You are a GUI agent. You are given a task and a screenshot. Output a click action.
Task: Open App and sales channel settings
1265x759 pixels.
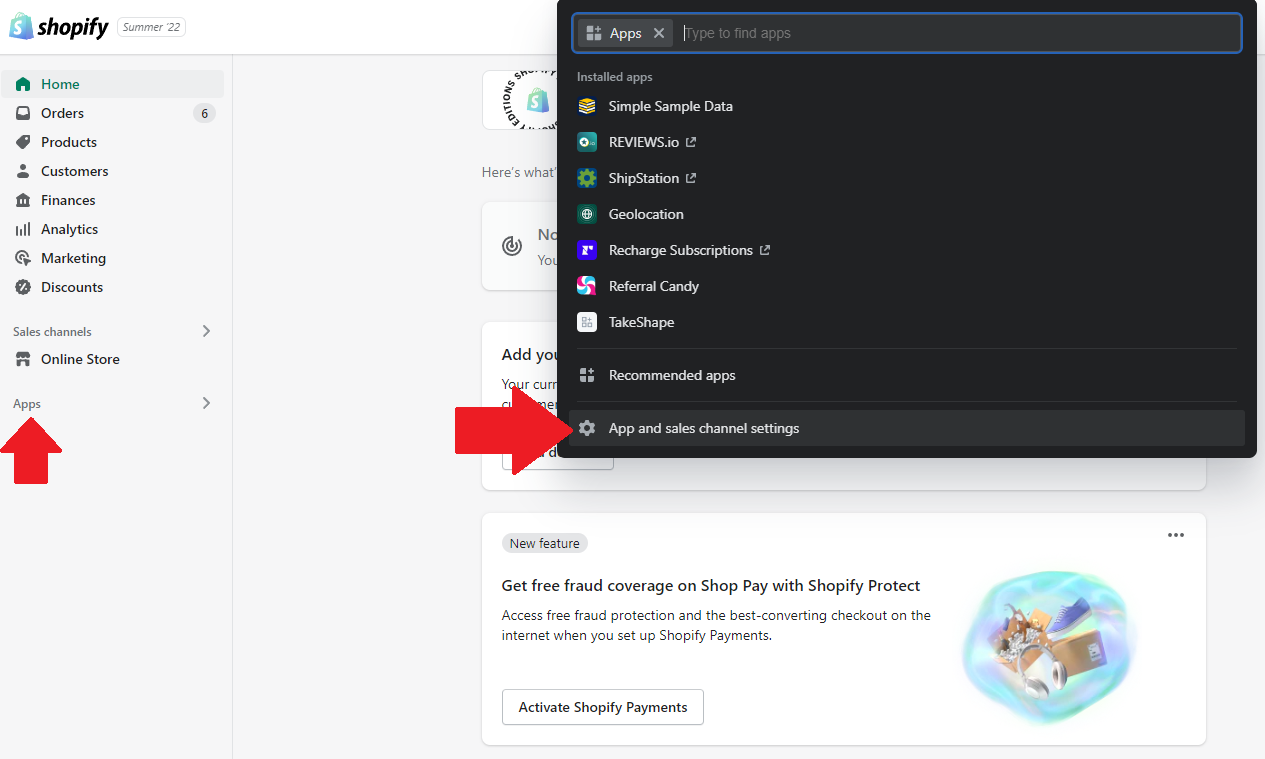[907, 428]
